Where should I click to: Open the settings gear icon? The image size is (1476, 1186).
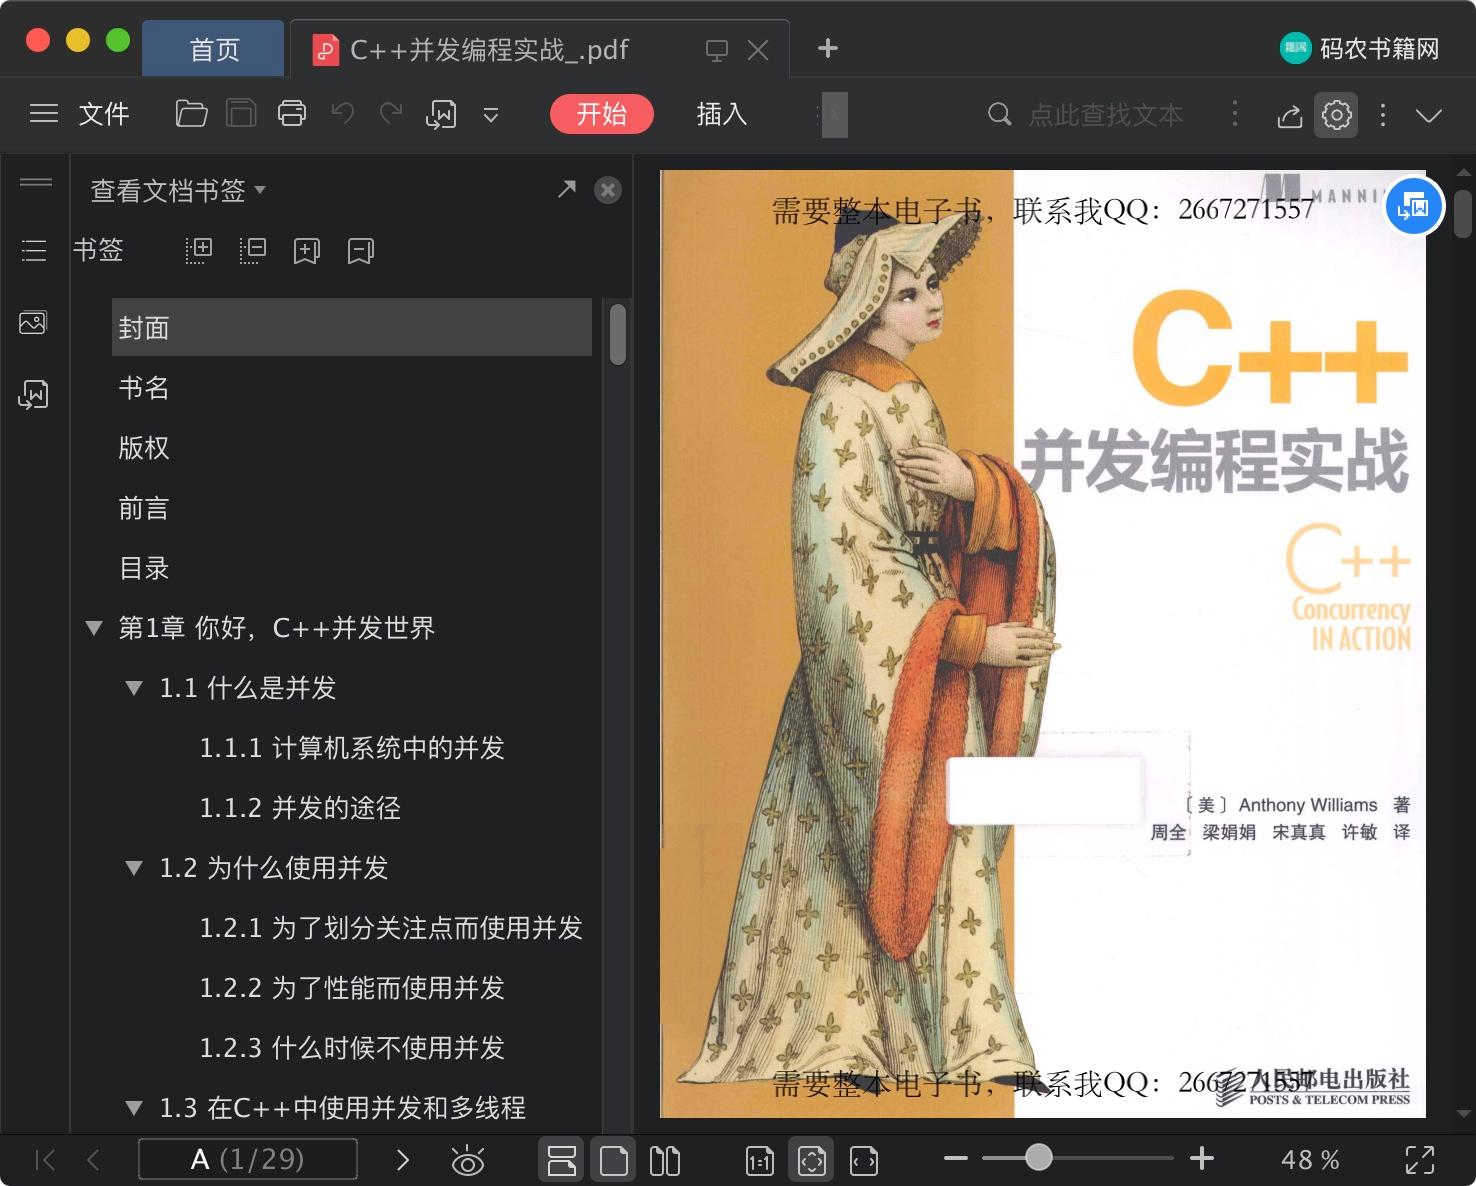(x=1337, y=115)
